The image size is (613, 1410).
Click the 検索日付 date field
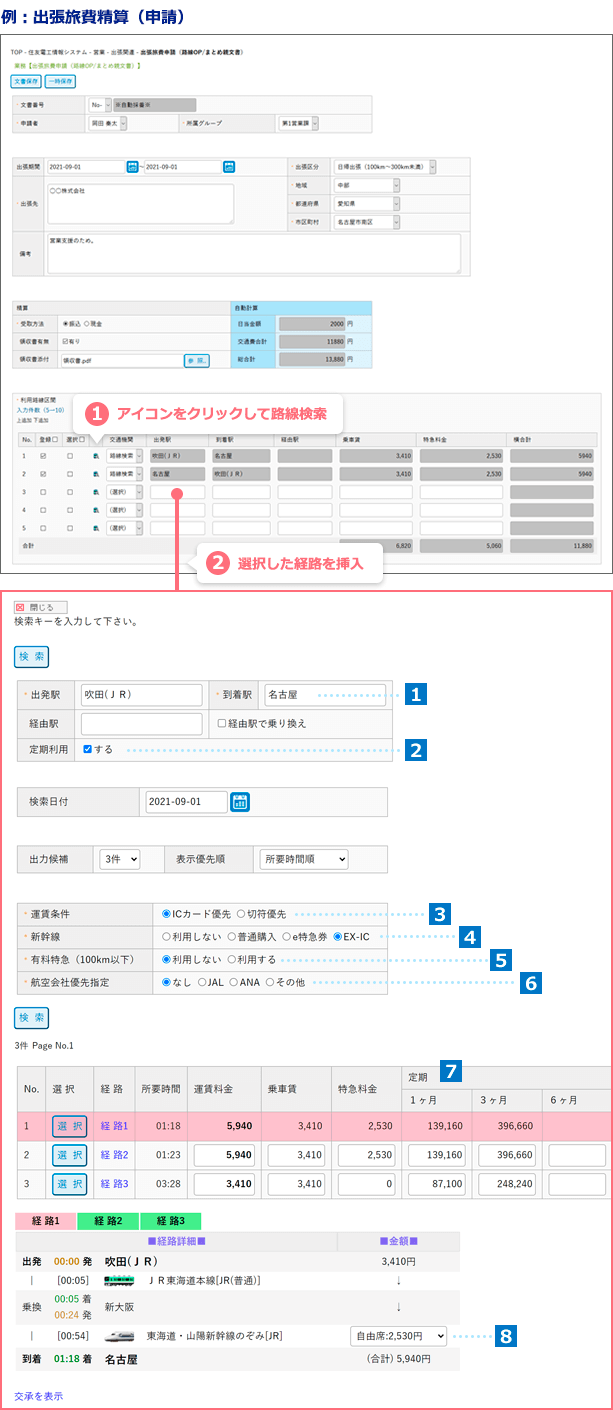pyautogui.click(x=186, y=802)
